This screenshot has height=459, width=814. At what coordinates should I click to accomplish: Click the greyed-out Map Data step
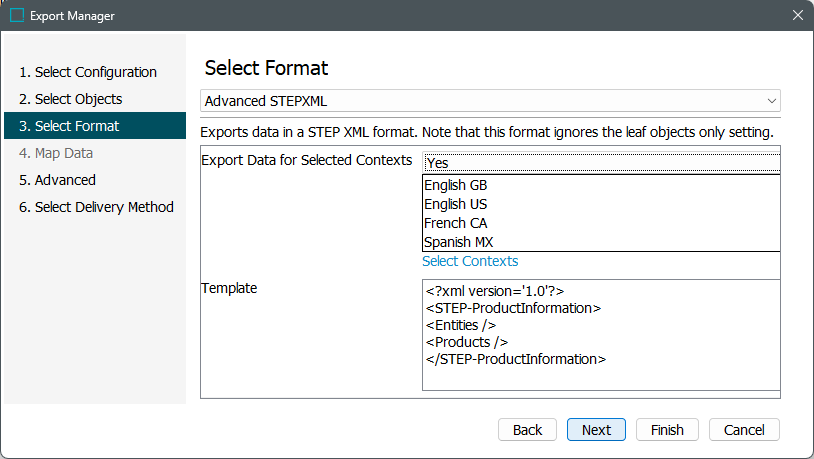tap(64, 153)
